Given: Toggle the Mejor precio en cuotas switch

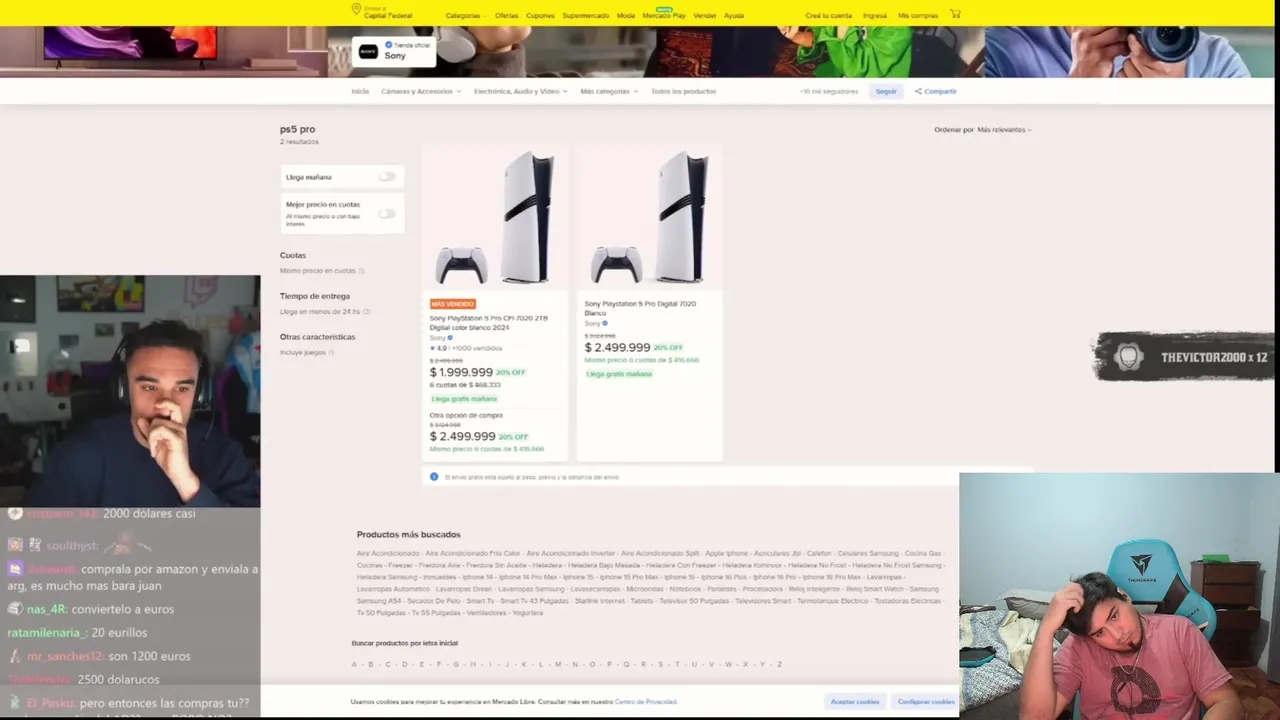Looking at the screenshot, I should [387, 213].
